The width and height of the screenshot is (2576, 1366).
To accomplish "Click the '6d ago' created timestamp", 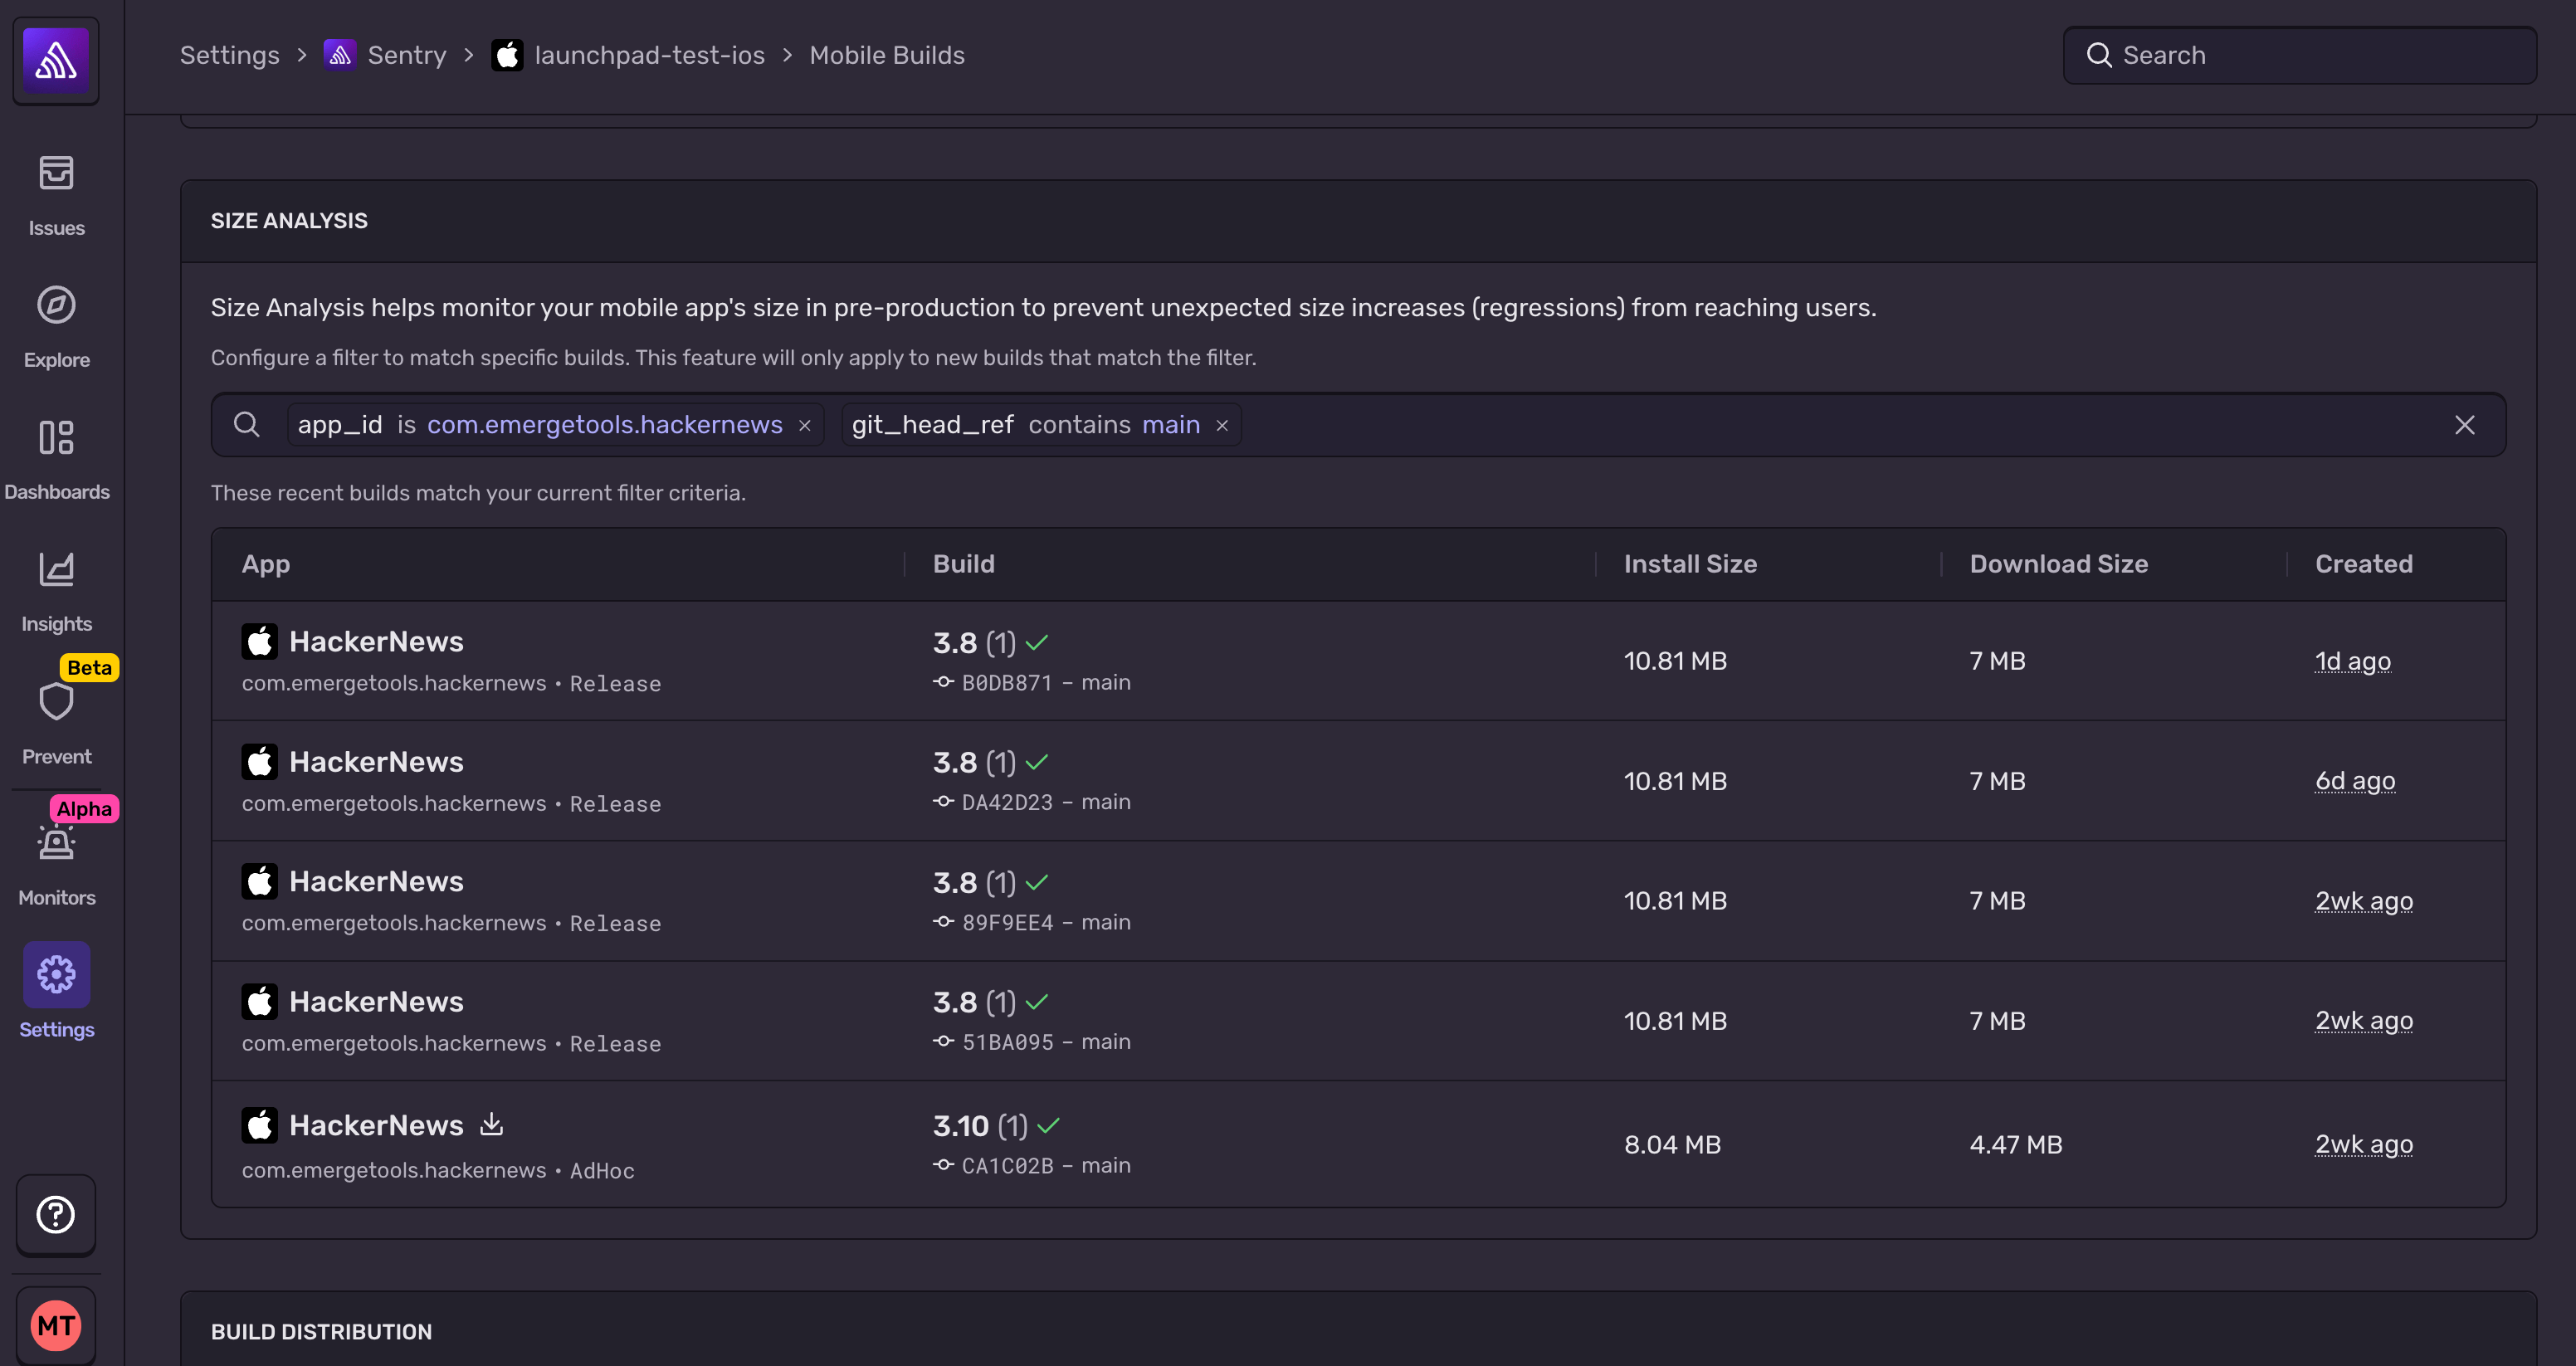I will 2354,780.
